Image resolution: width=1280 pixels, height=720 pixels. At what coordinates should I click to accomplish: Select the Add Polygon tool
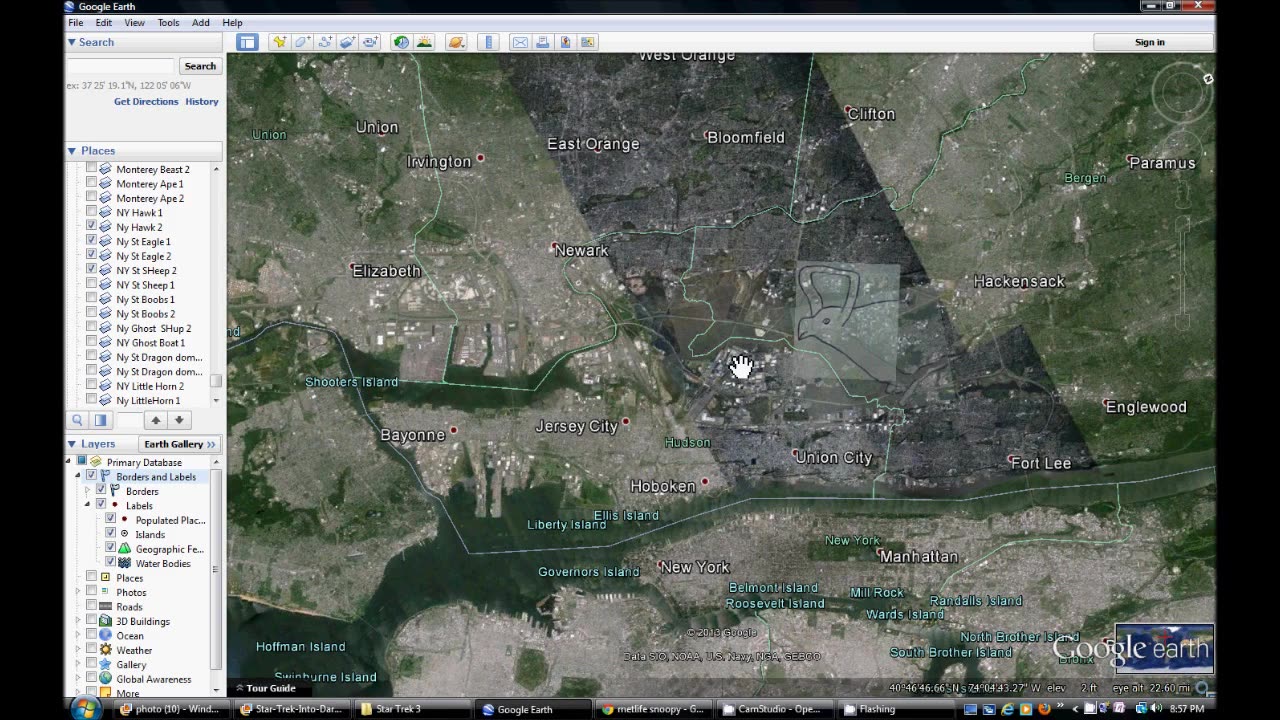(302, 42)
